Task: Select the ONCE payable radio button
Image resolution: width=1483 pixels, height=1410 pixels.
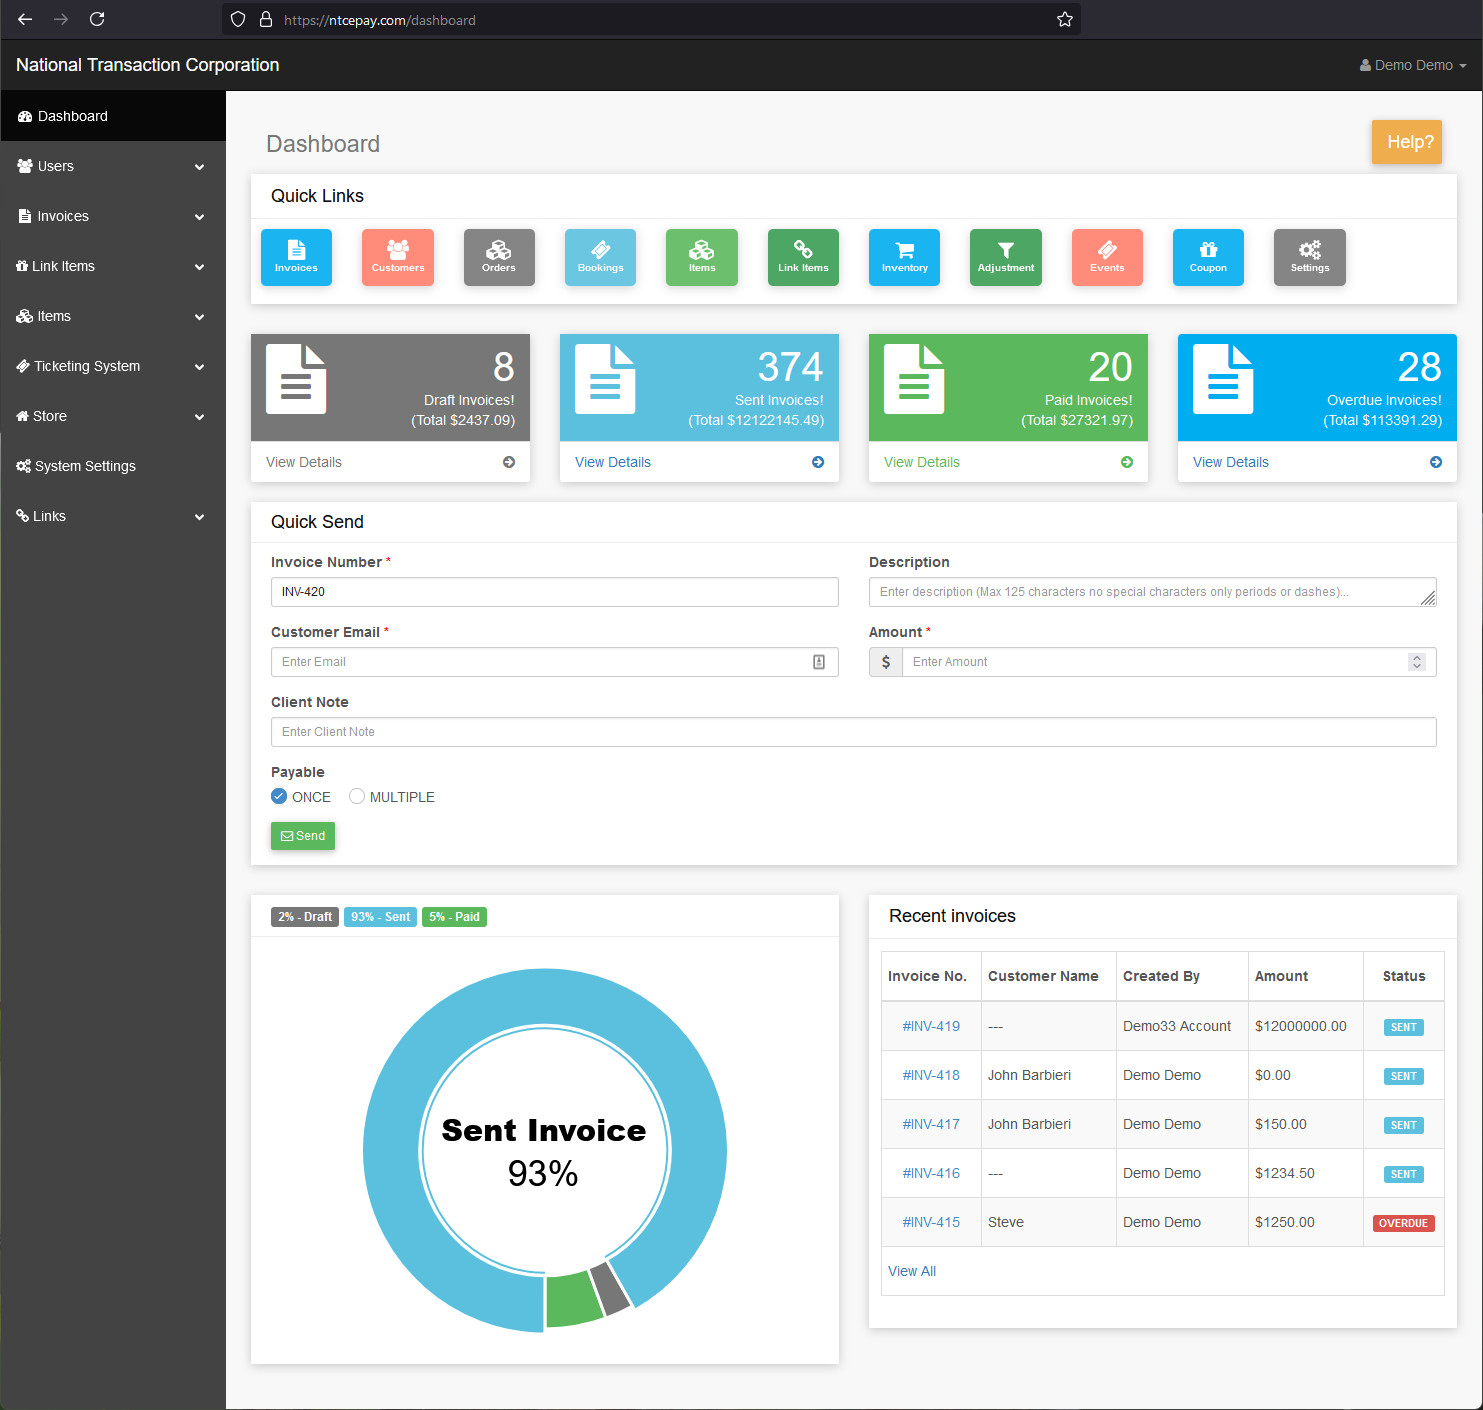Action: point(278,796)
